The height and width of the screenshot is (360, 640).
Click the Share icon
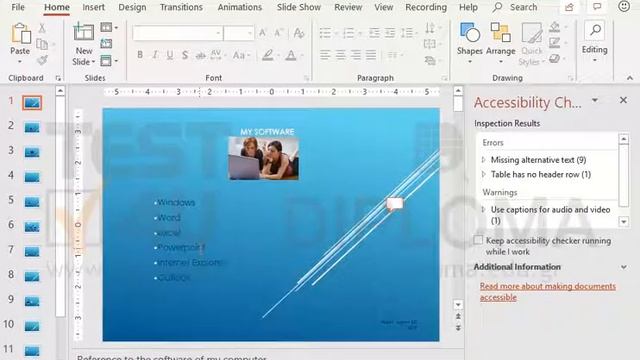pos(569,7)
